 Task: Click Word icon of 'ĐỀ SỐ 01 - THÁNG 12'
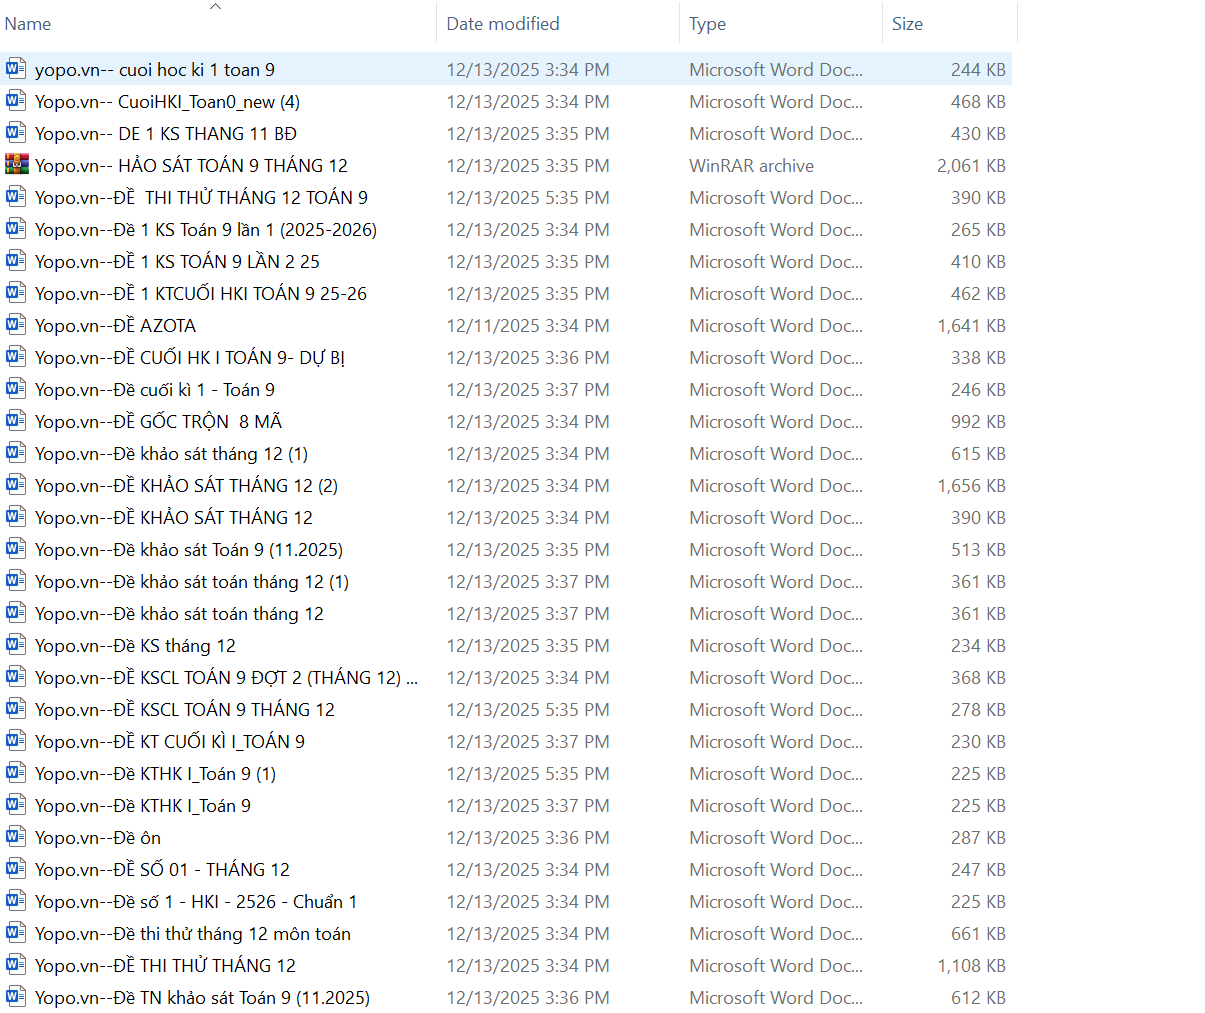(x=16, y=869)
